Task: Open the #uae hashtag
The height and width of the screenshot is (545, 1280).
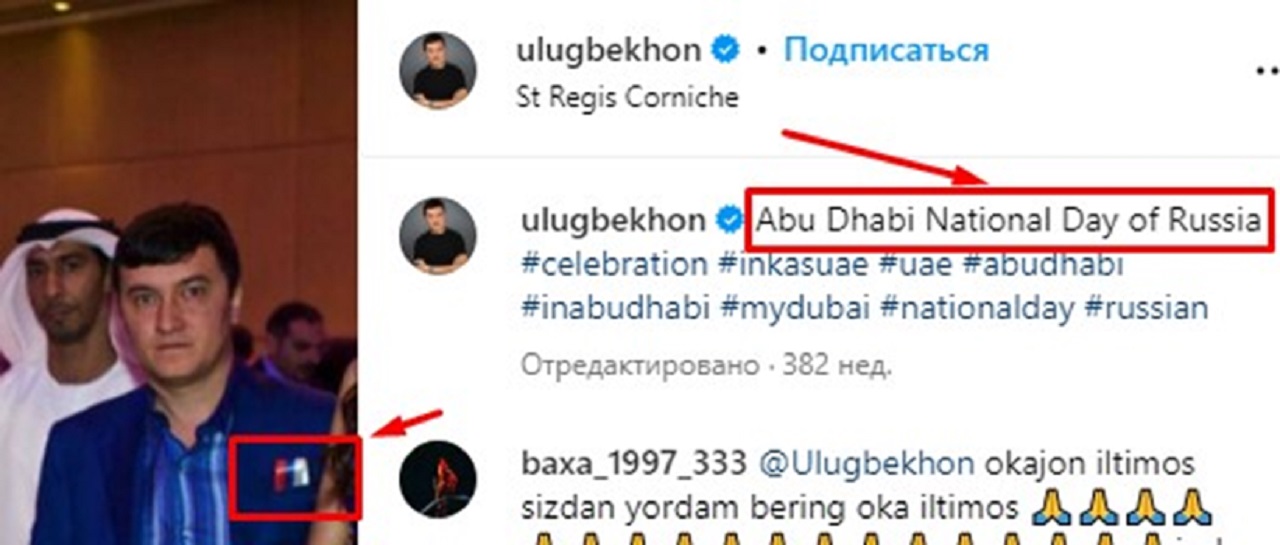Action: (x=901, y=265)
